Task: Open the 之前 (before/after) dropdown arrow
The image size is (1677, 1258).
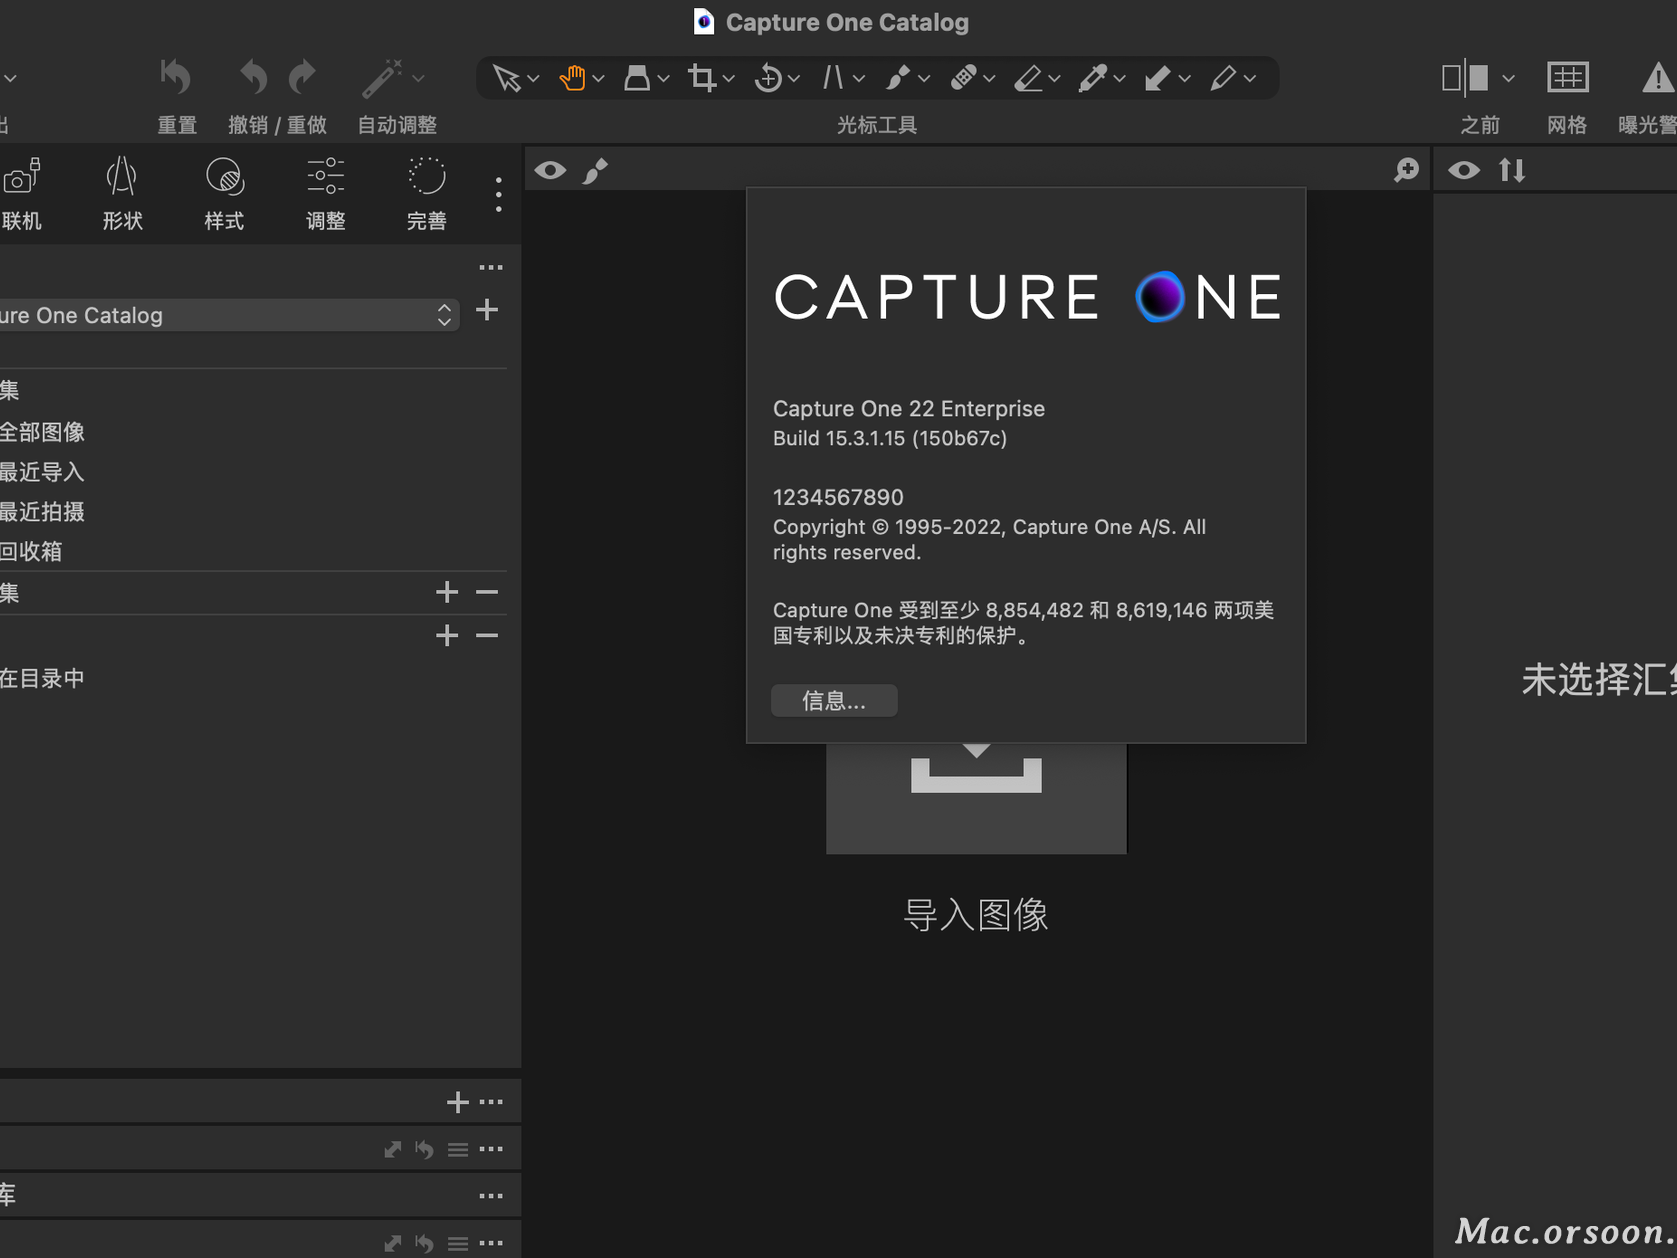Action: pyautogui.click(x=1509, y=77)
